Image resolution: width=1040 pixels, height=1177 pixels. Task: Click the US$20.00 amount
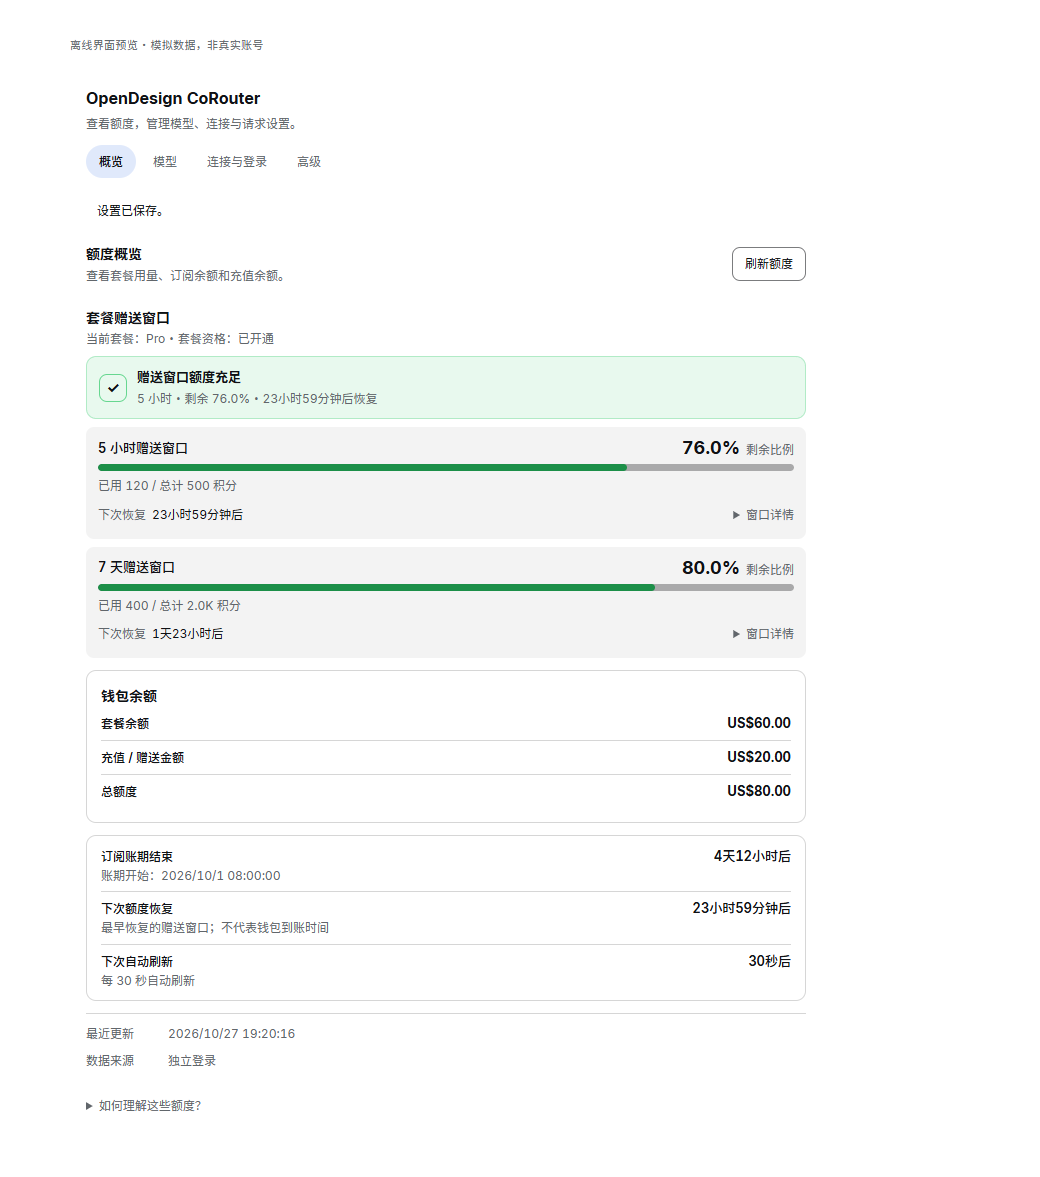758,757
